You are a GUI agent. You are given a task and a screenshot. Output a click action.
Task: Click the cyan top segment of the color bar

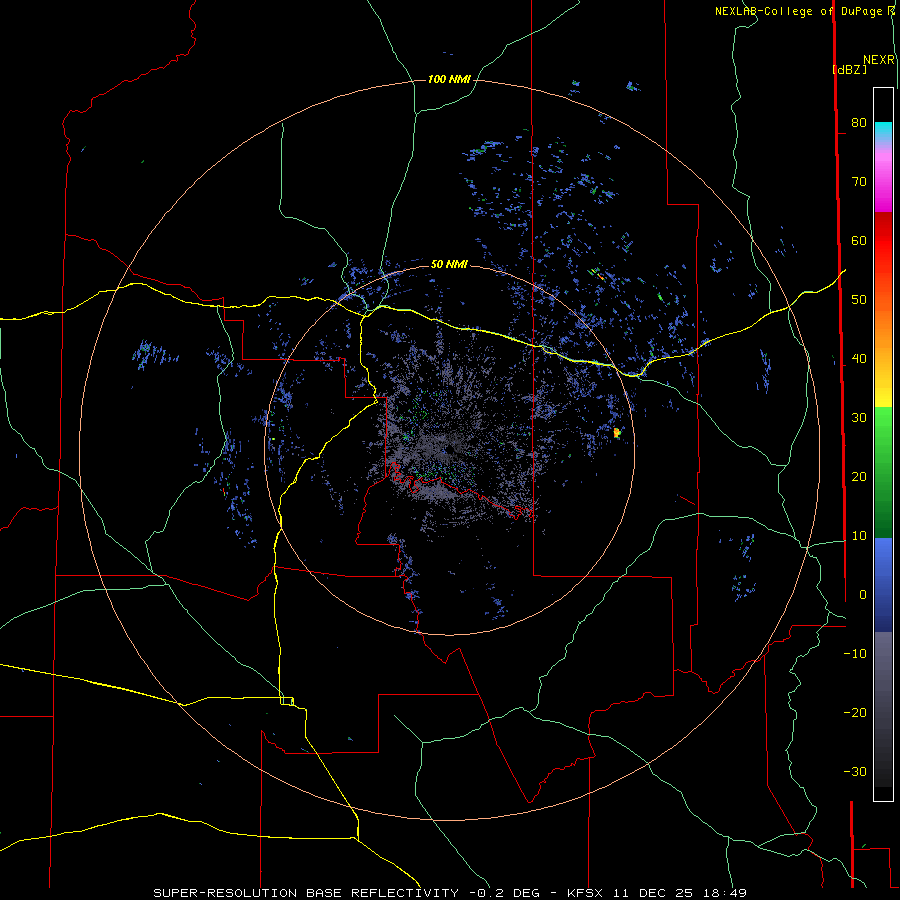coord(883,132)
